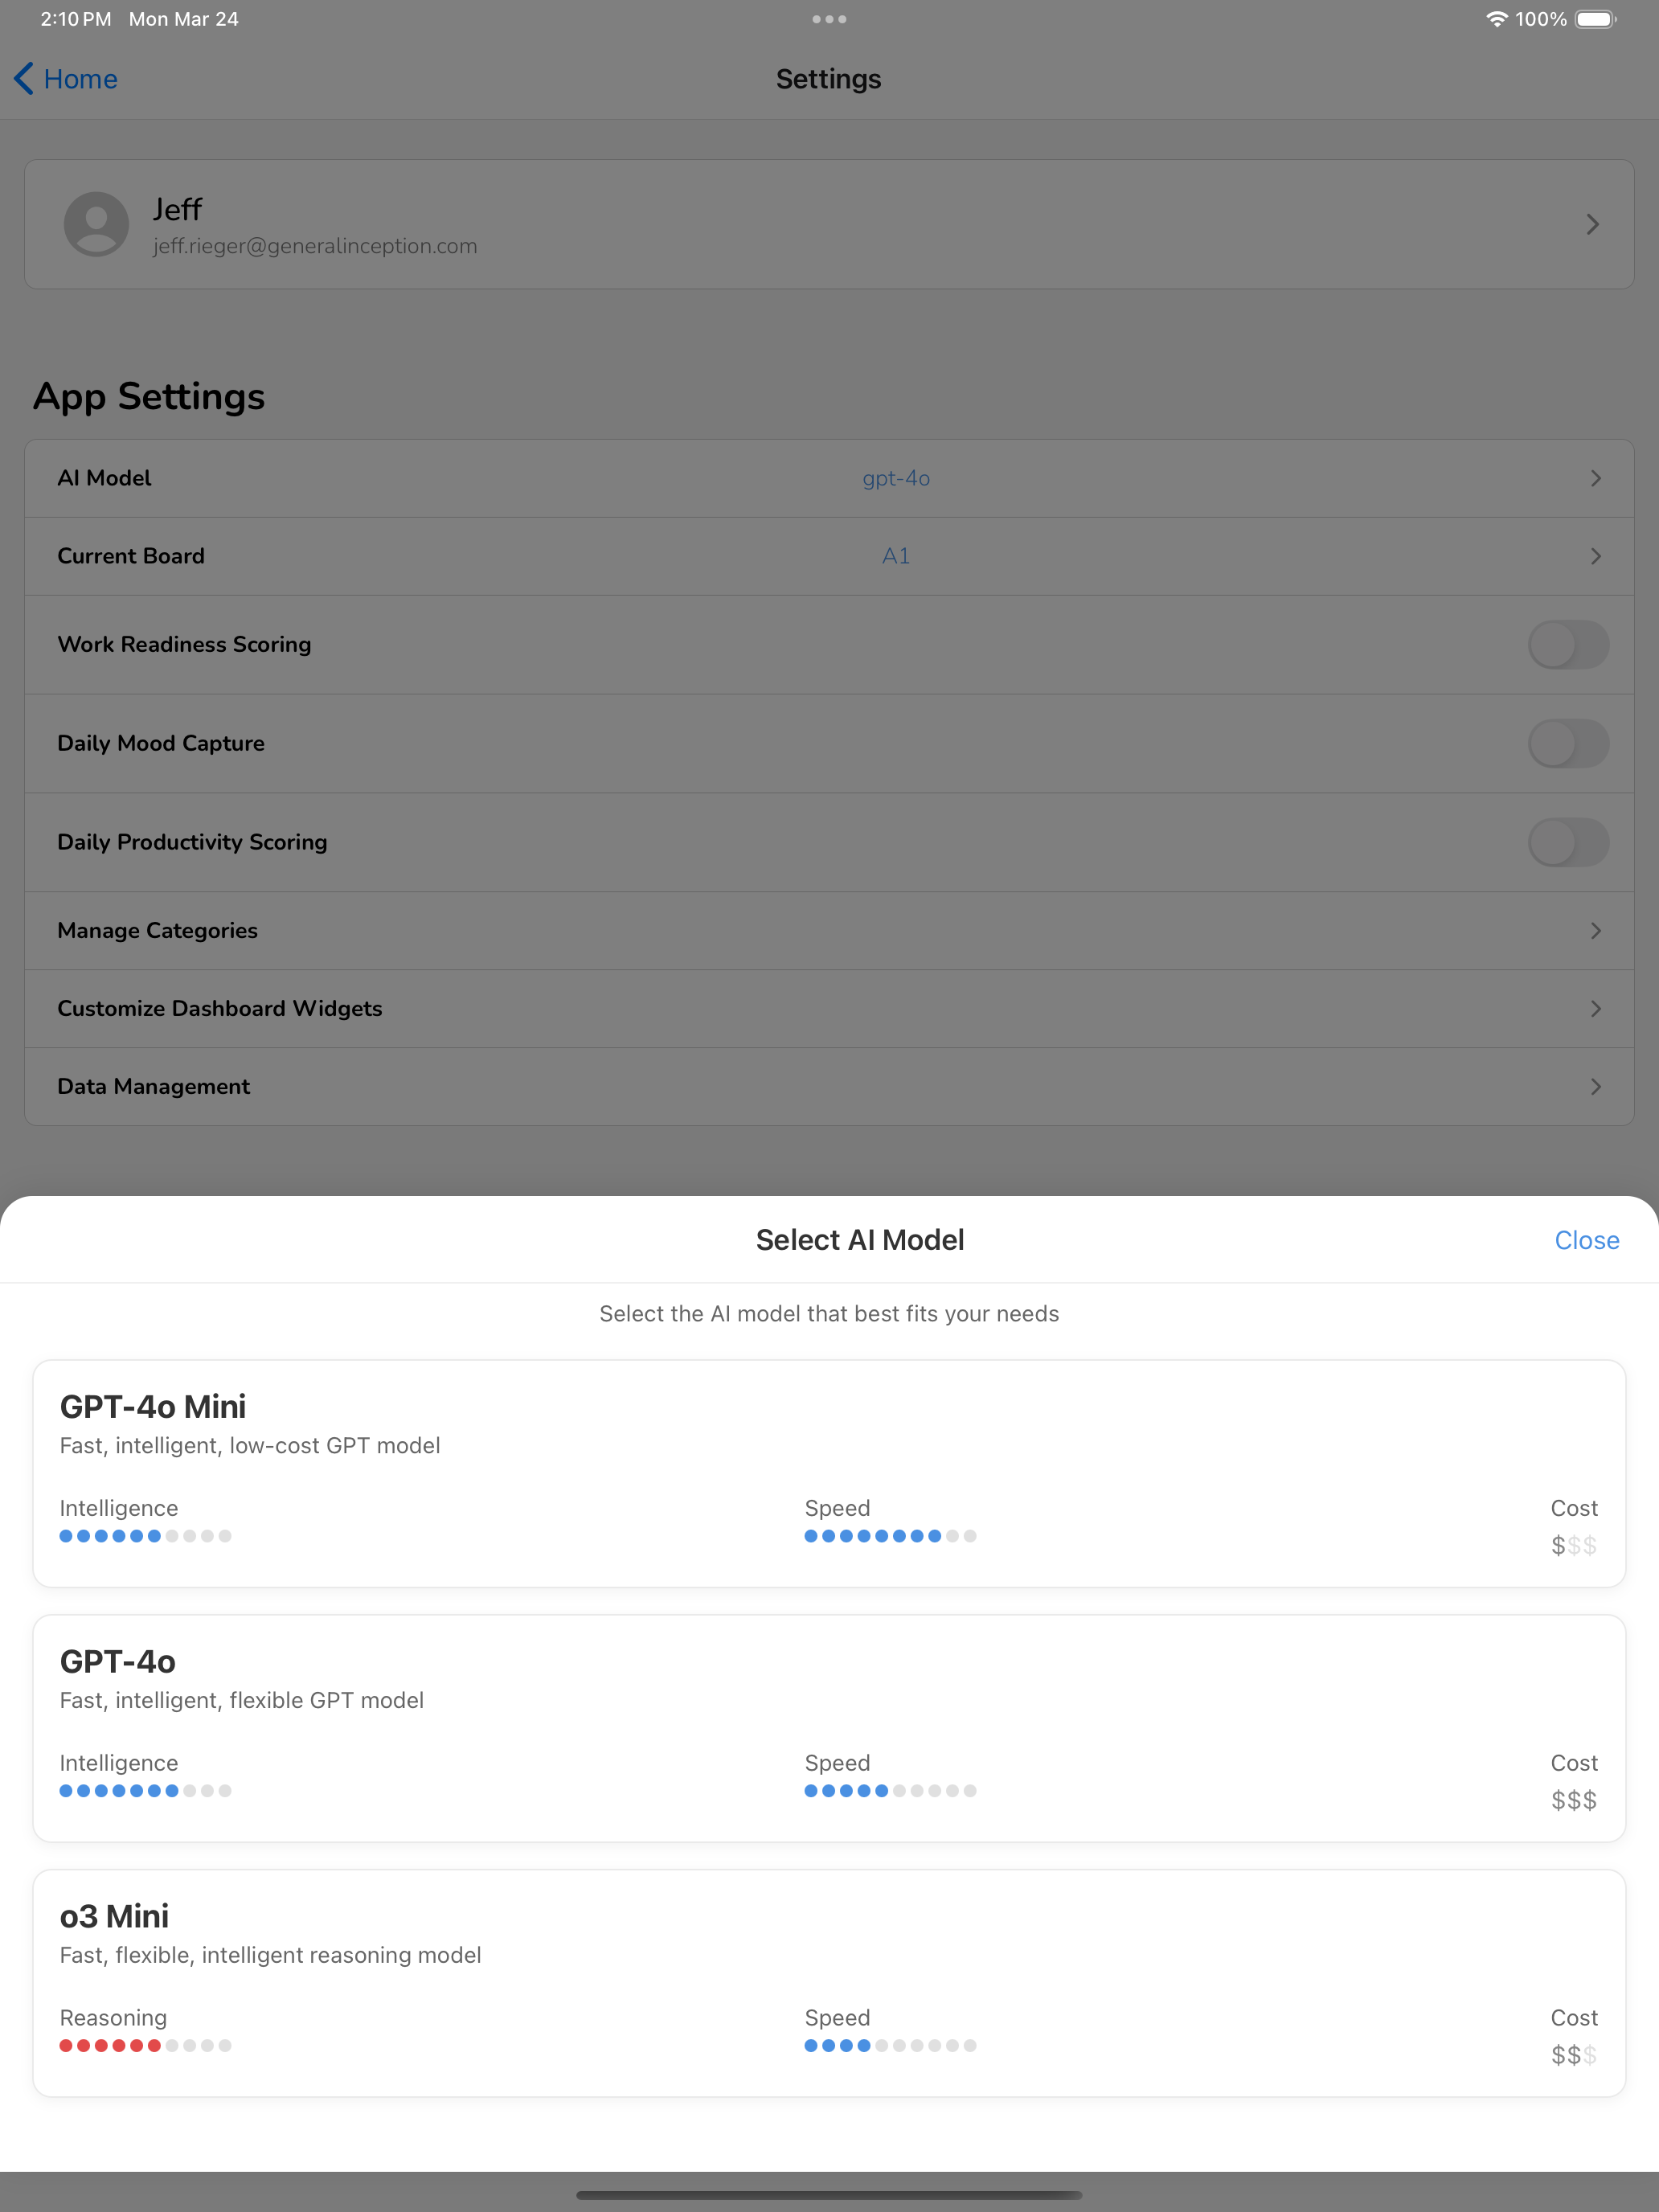Click "Fast, flexible, intelligent reasoning model" description
Image resolution: width=1659 pixels, height=2212 pixels.
click(270, 1955)
